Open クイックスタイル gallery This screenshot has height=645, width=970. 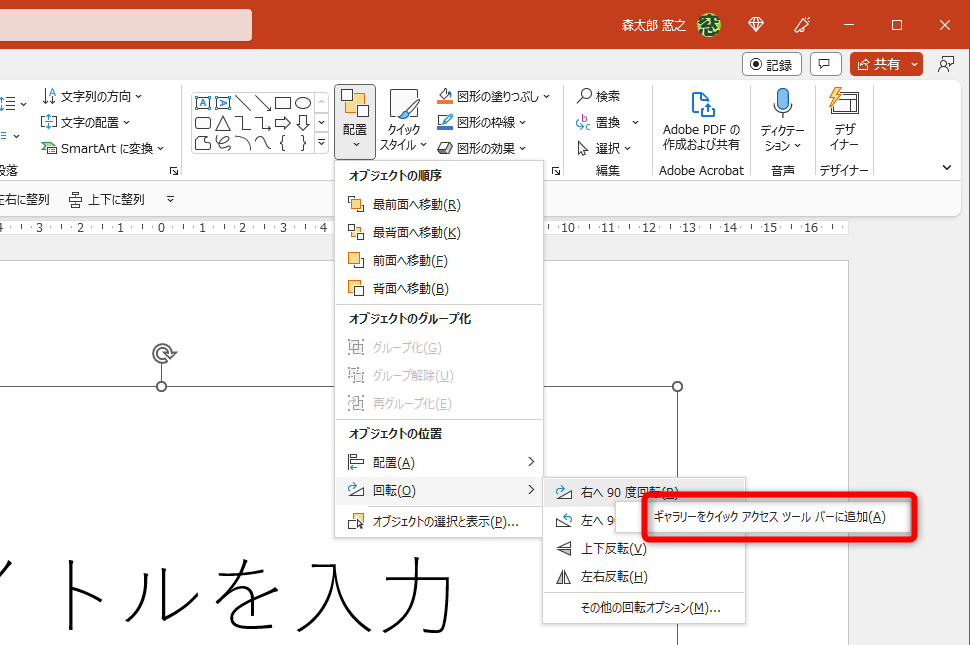click(x=403, y=121)
